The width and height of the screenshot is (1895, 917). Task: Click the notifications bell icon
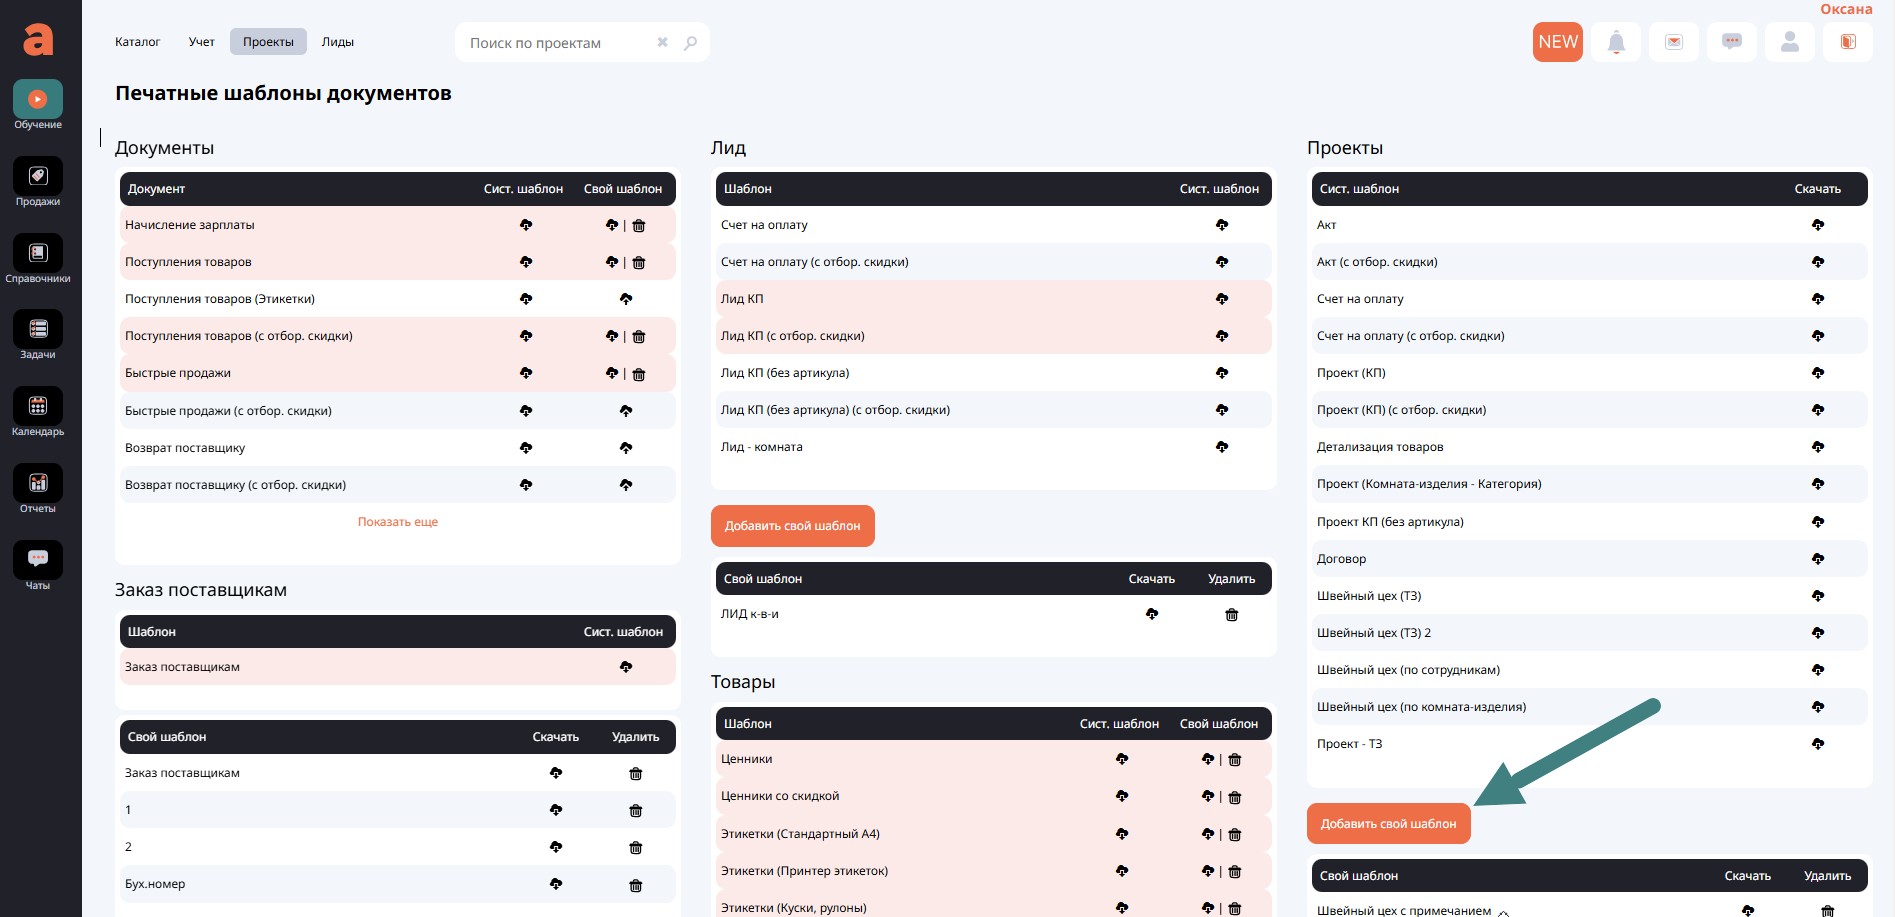(x=1616, y=42)
